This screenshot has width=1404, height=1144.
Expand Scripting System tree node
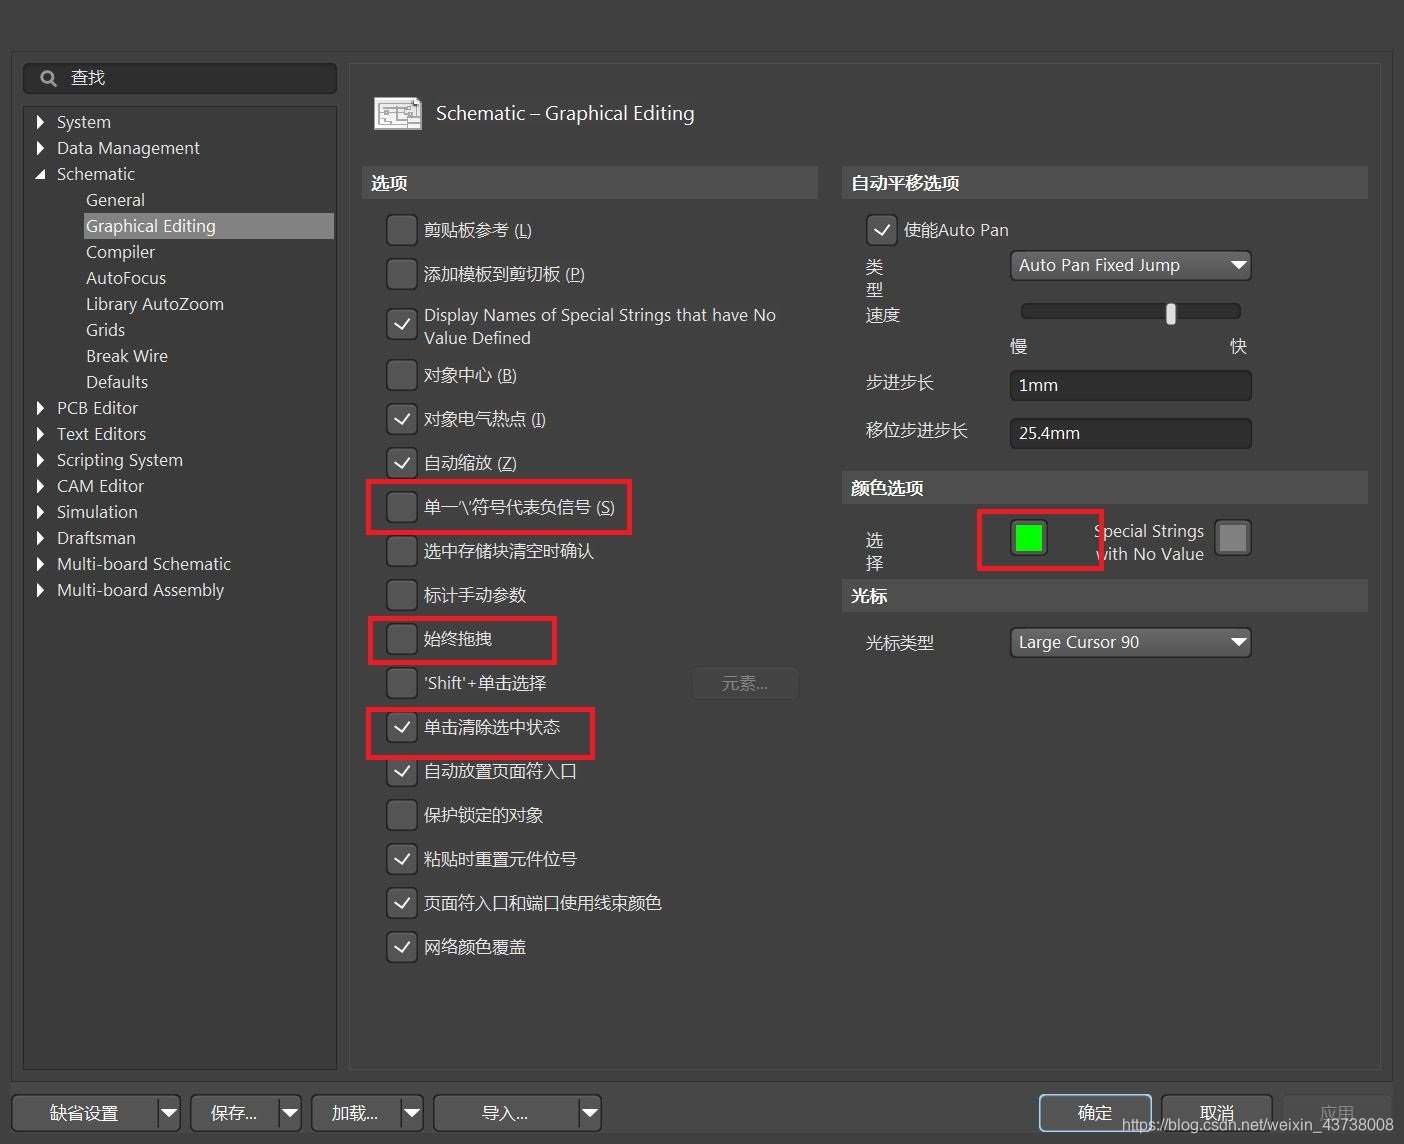coord(40,460)
